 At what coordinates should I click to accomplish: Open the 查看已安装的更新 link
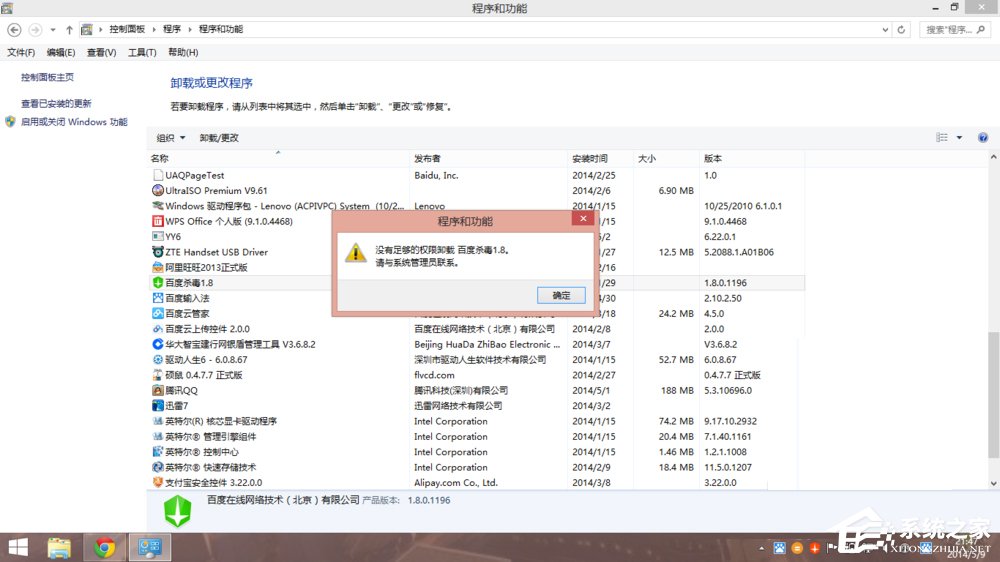pos(56,103)
